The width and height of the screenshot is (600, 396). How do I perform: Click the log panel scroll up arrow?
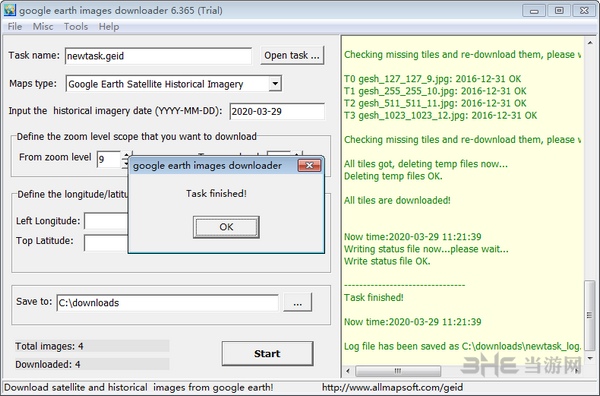pyautogui.click(x=590, y=43)
